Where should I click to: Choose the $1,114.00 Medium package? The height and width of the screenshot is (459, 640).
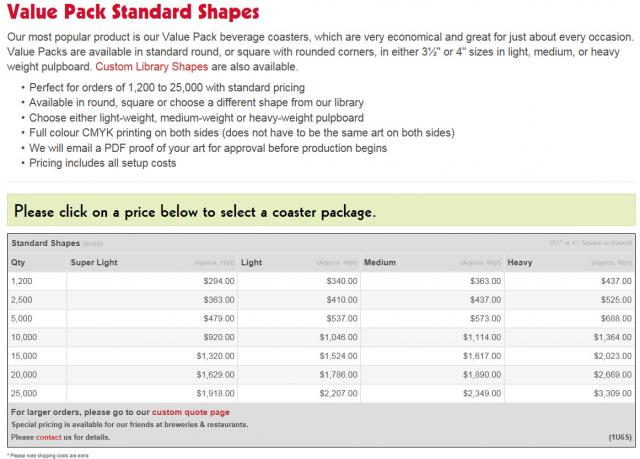[x=481, y=336]
